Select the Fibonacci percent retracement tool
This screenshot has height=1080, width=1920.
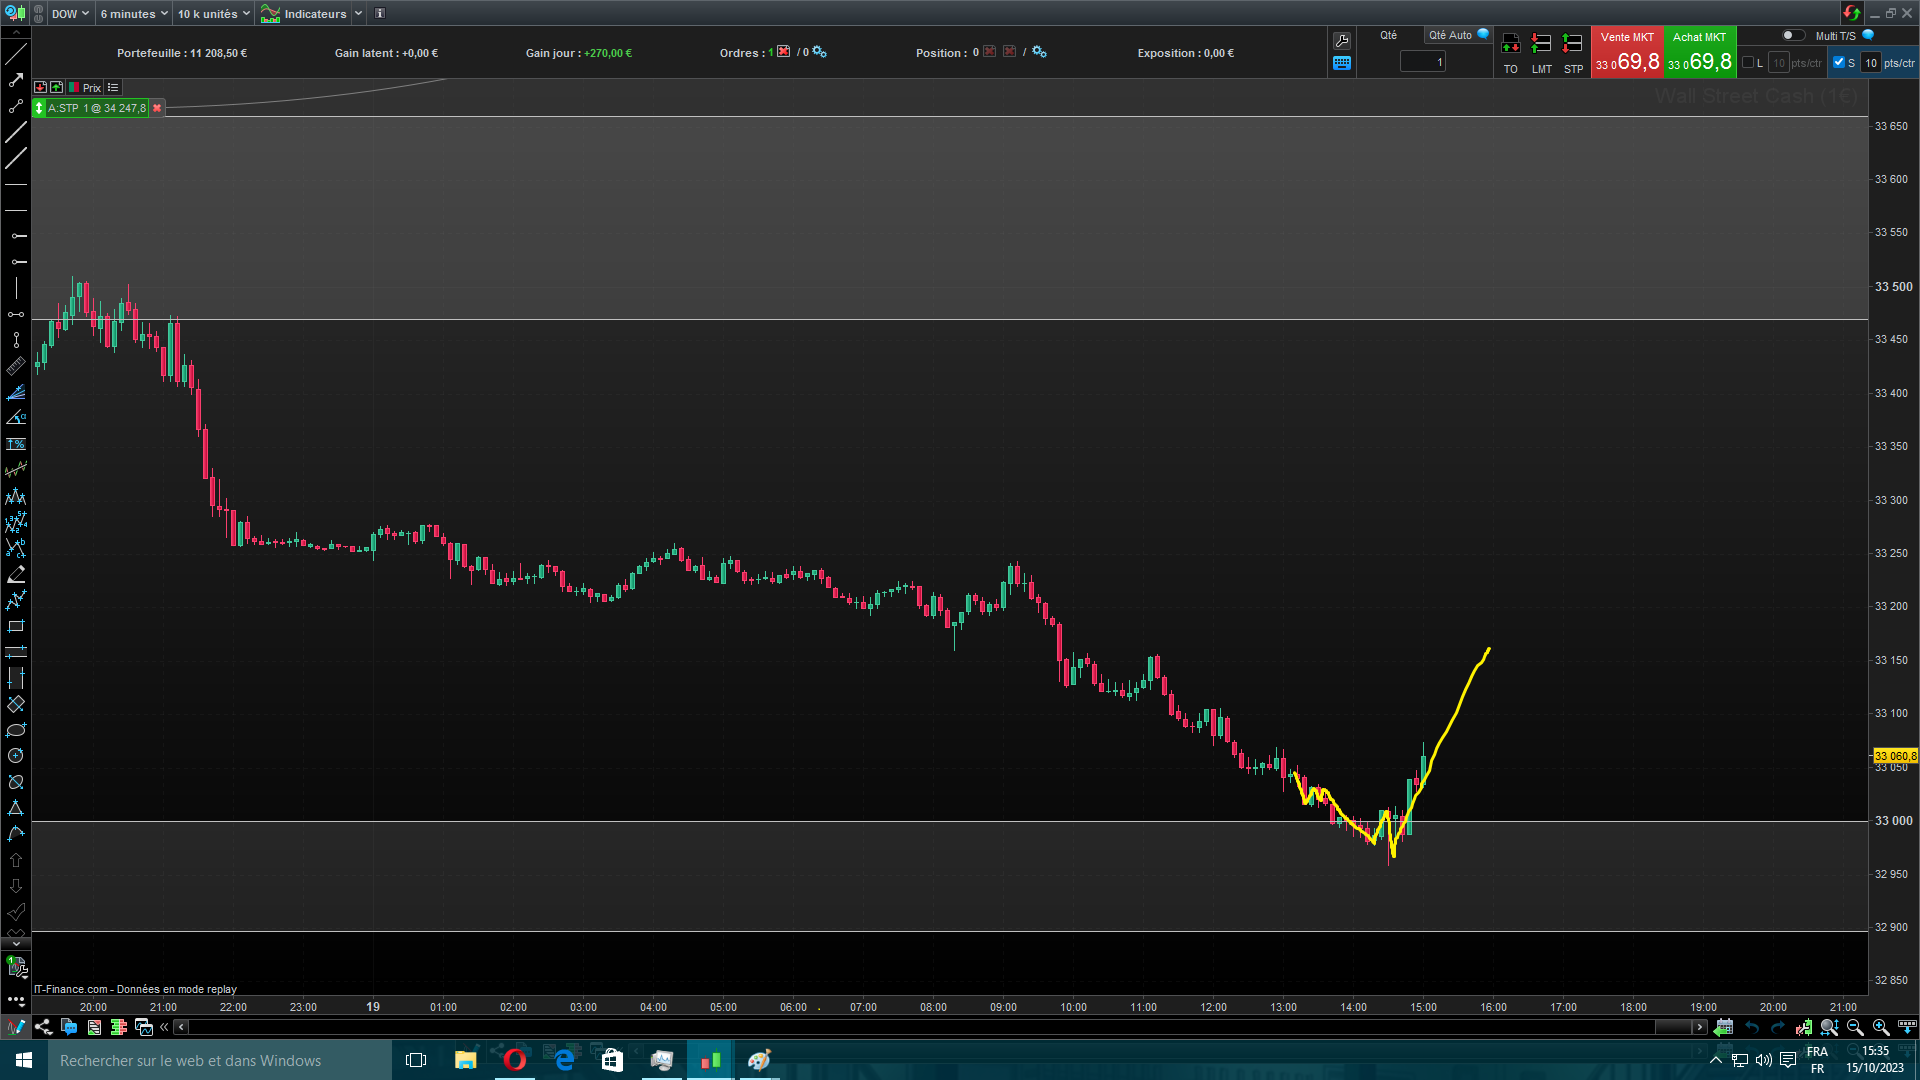click(x=16, y=444)
